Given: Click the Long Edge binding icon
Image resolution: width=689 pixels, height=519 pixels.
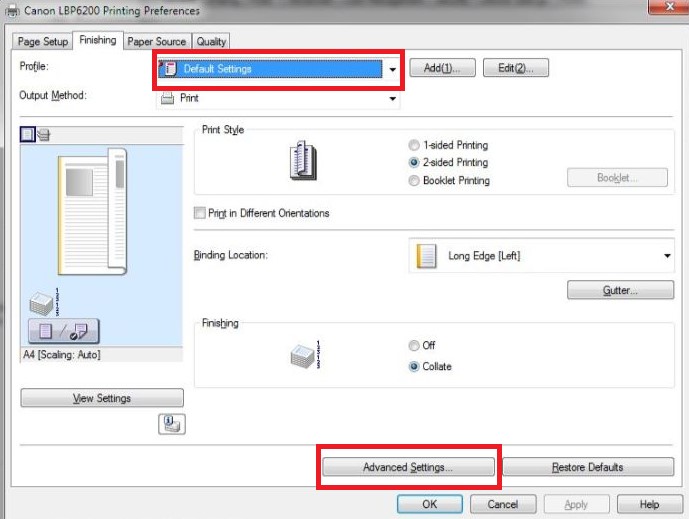Looking at the screenshot, I should [x=426, y=256].
